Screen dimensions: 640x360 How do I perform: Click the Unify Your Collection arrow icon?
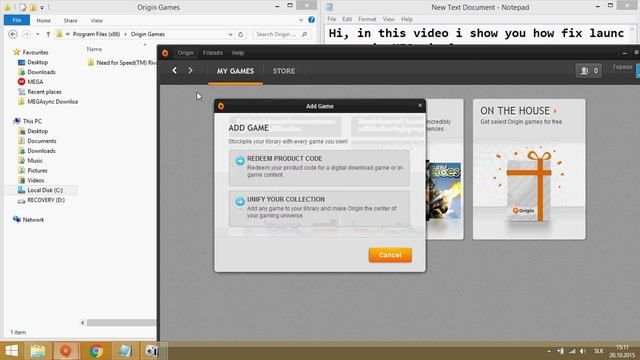coord(240,202)
